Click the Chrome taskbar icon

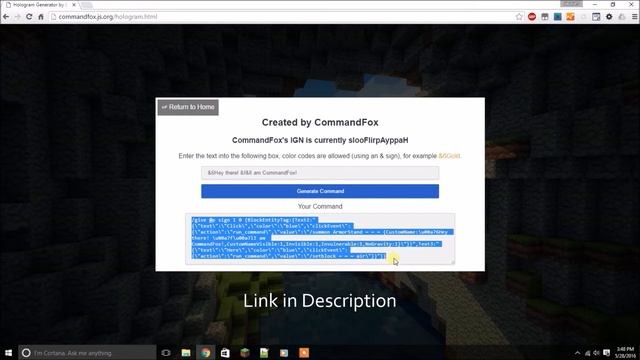pyautogui.click(x=205, y=353)
